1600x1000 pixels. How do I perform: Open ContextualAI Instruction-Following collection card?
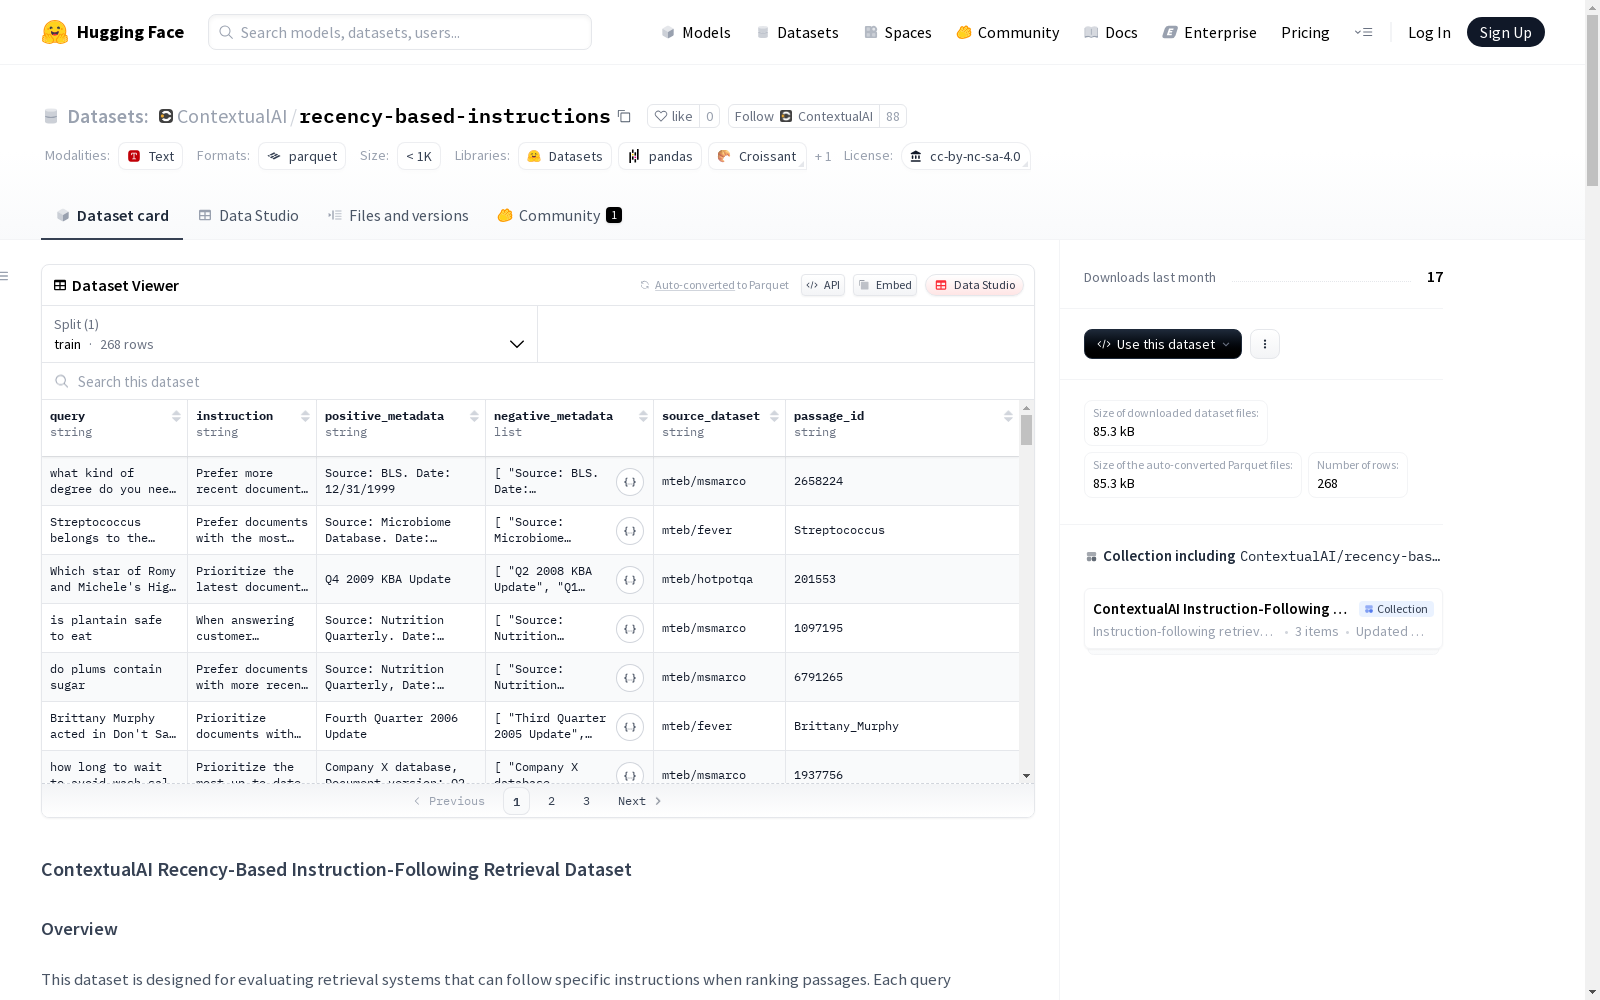pyautogui.click(x=1263, y=619)
